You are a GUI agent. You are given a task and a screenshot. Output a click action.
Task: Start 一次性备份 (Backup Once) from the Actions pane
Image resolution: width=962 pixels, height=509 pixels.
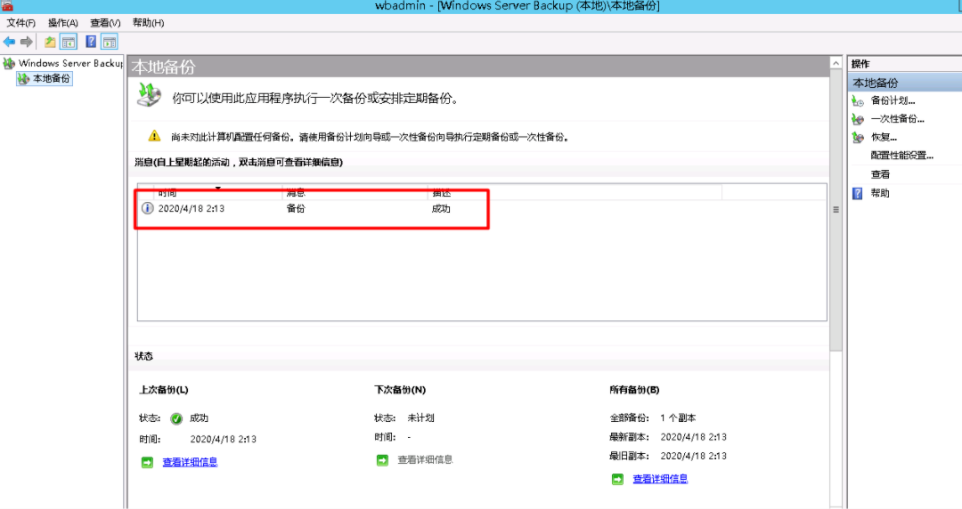pyautogui.click(x=896, y=118)
